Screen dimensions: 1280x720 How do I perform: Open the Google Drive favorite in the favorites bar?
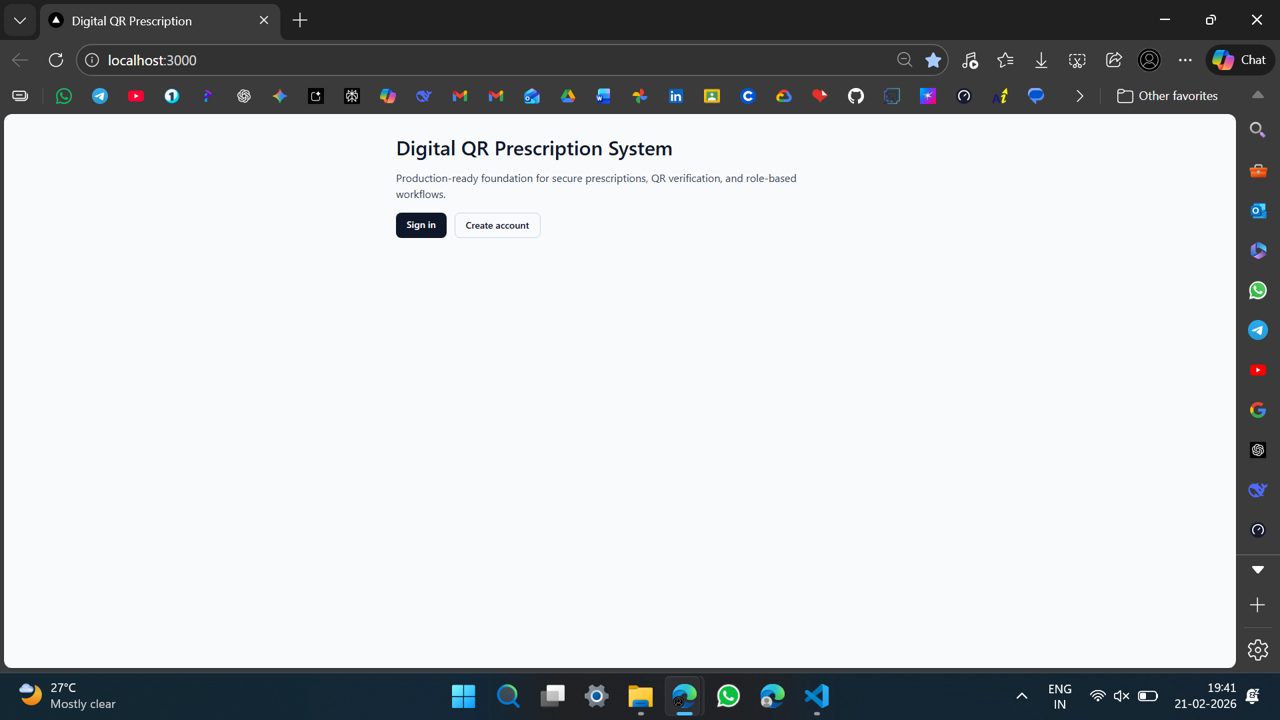tap(568, 96)
